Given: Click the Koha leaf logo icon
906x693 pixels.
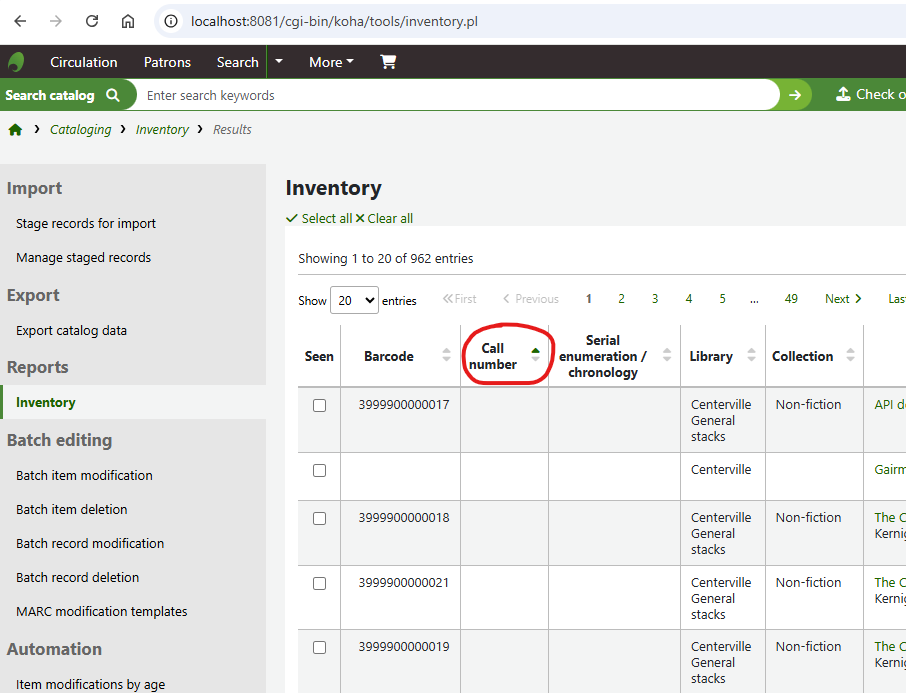Looking at the screenshot, I should click(16, 62).
